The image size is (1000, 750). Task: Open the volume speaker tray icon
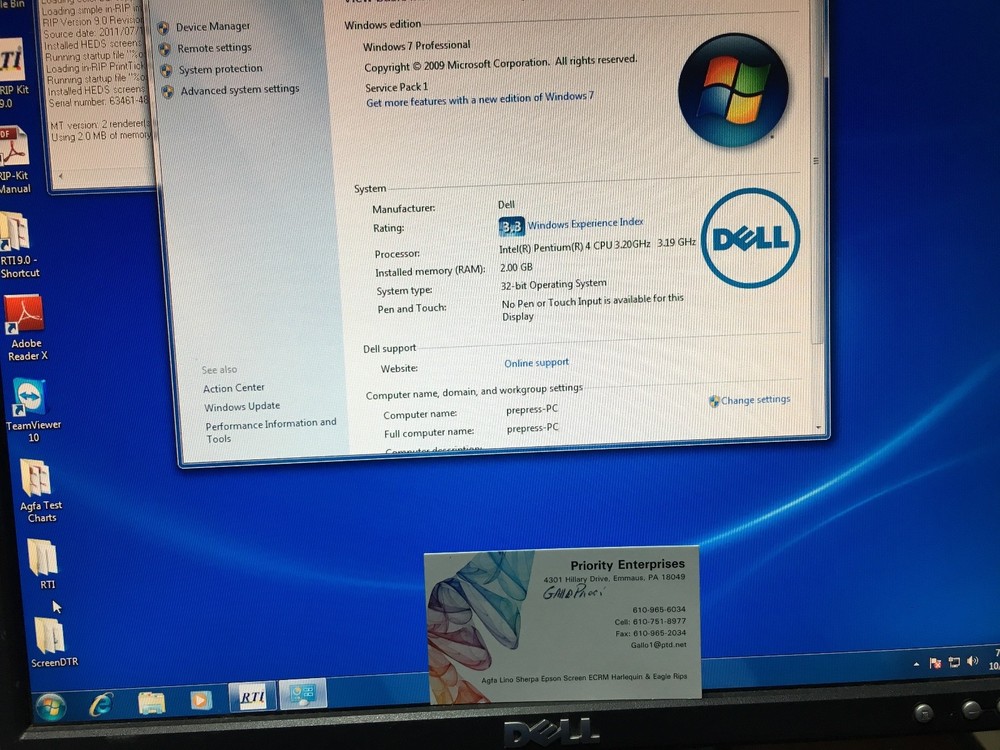[x=972, y=662]
